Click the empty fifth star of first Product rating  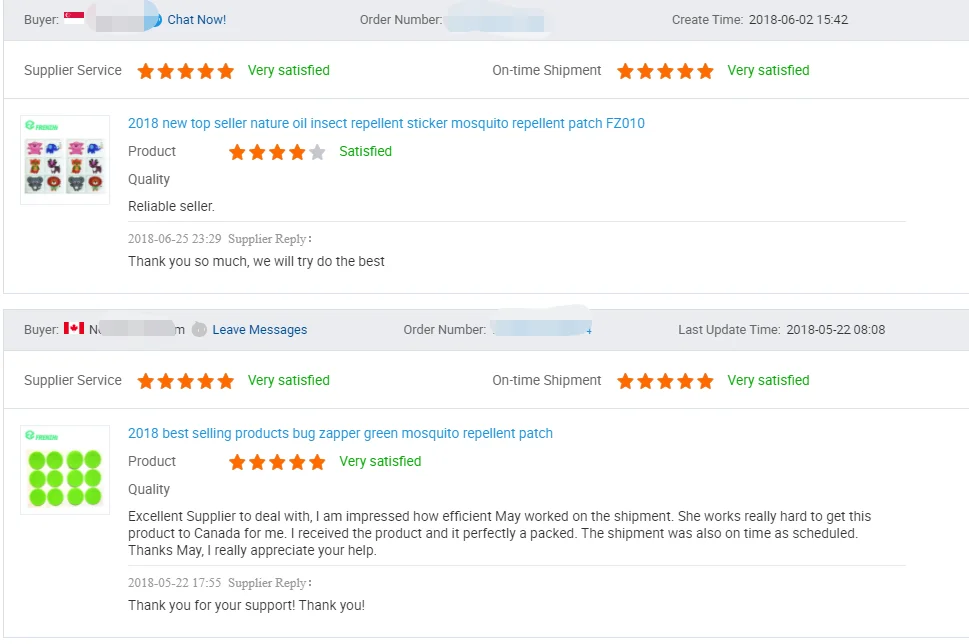coord(317,152)
